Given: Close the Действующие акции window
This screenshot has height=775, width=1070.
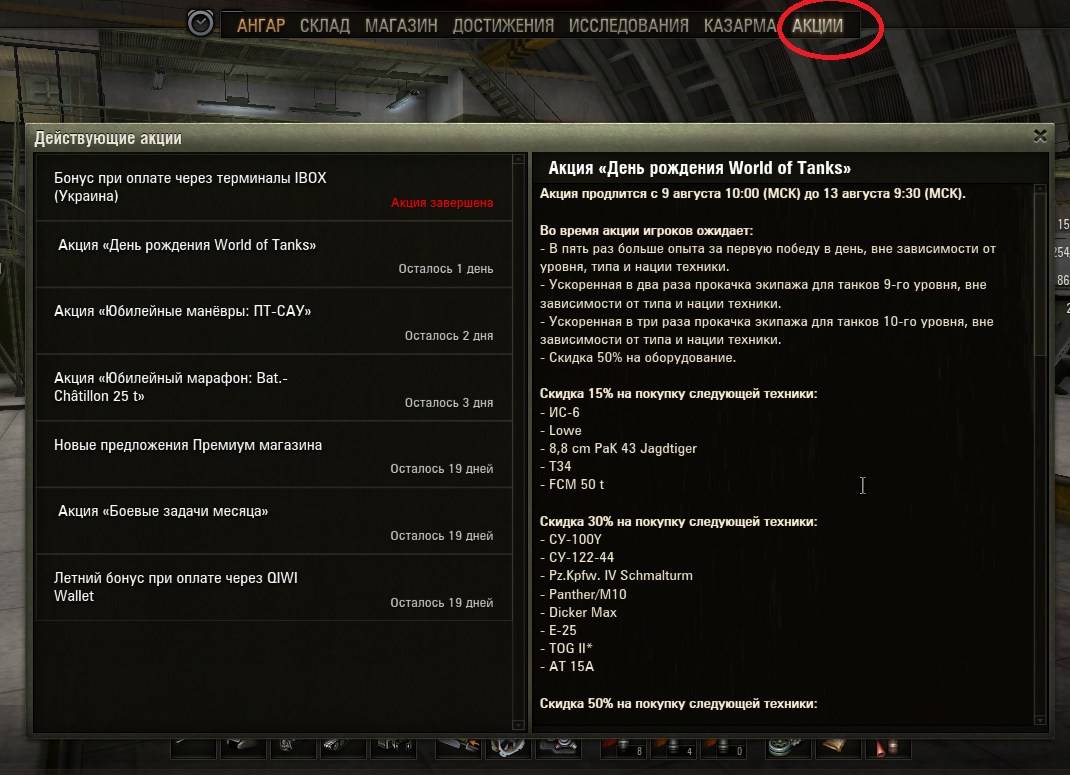Looking at the screenshot, I should click(x=1040, y=136).
